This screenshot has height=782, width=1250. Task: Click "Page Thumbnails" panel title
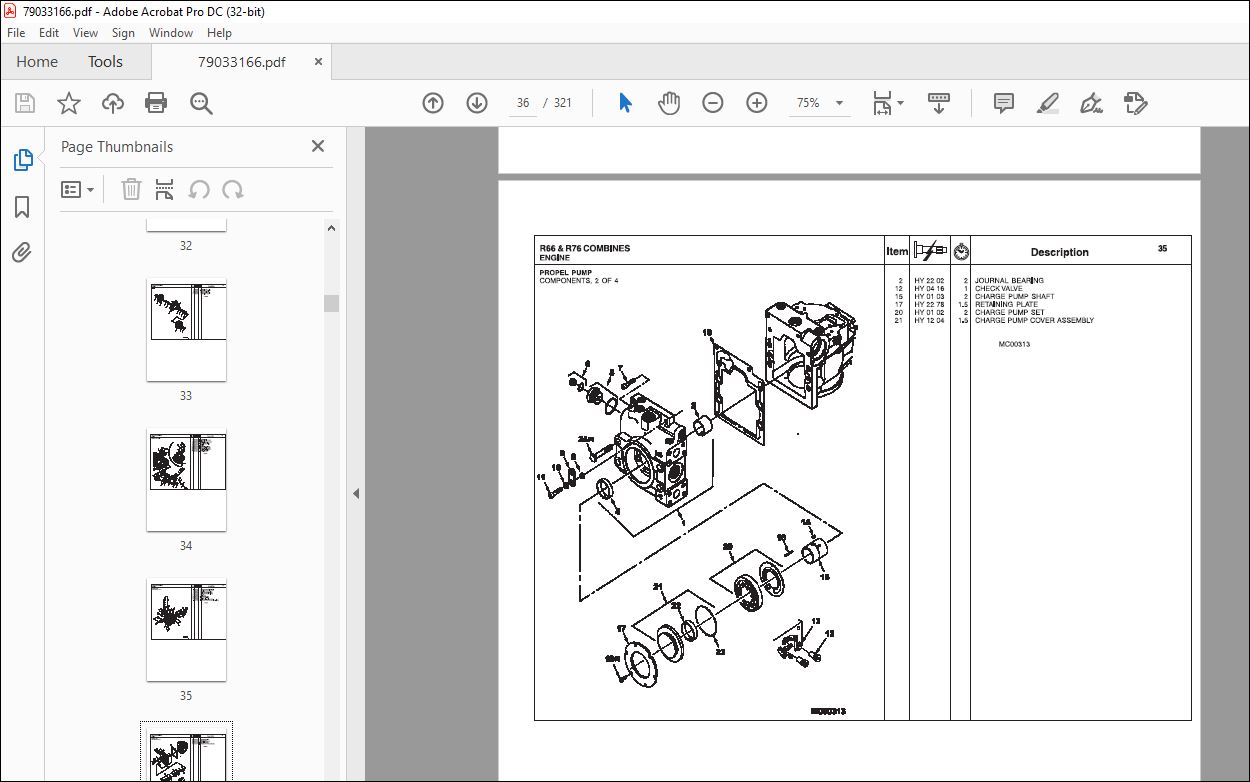point(117,146)
